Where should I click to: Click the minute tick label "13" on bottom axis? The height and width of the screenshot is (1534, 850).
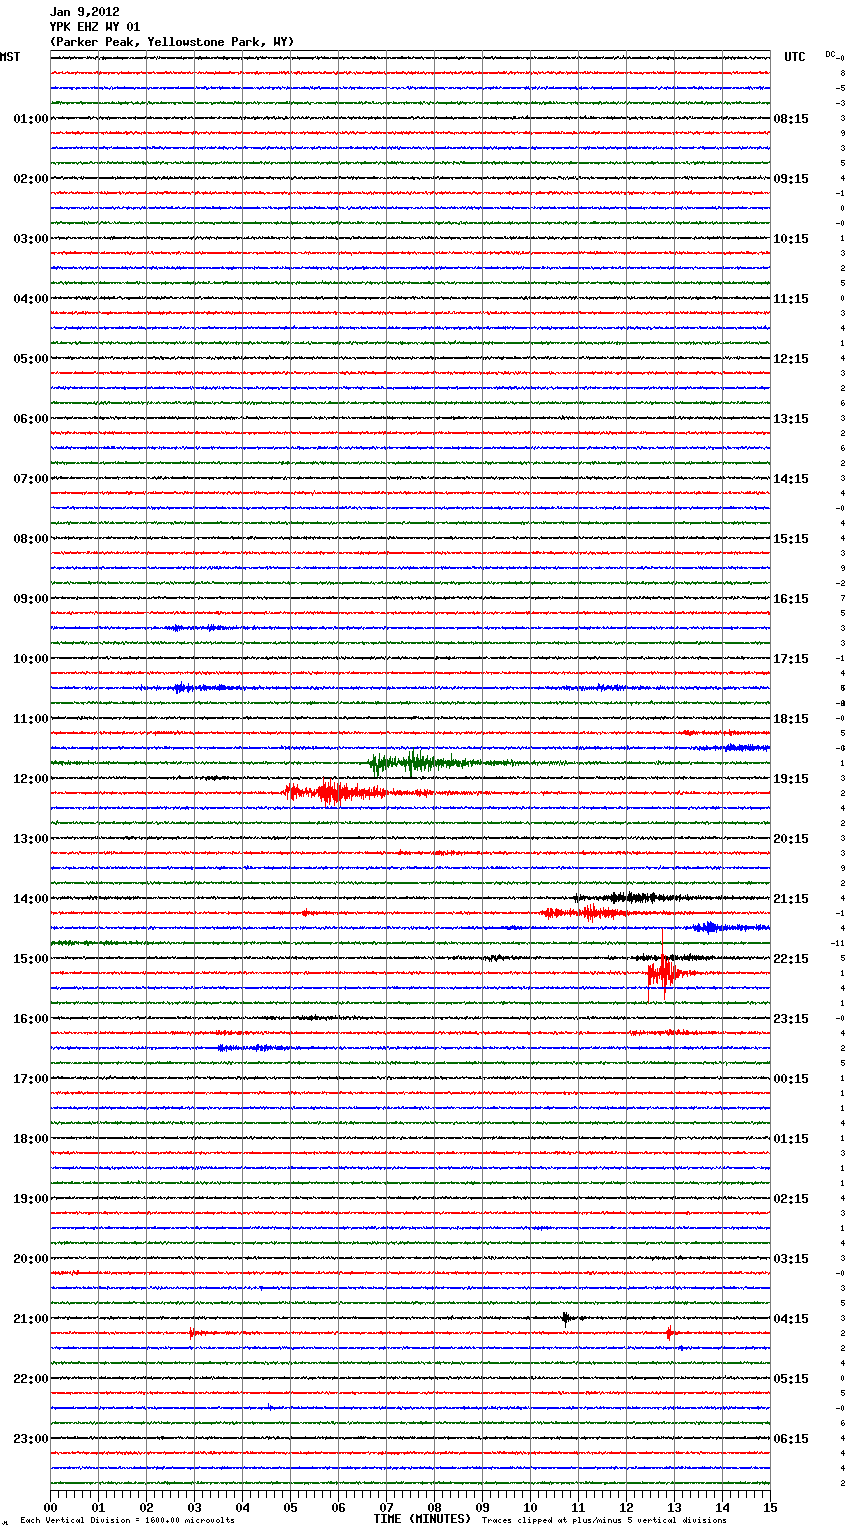pos(674,1507)
